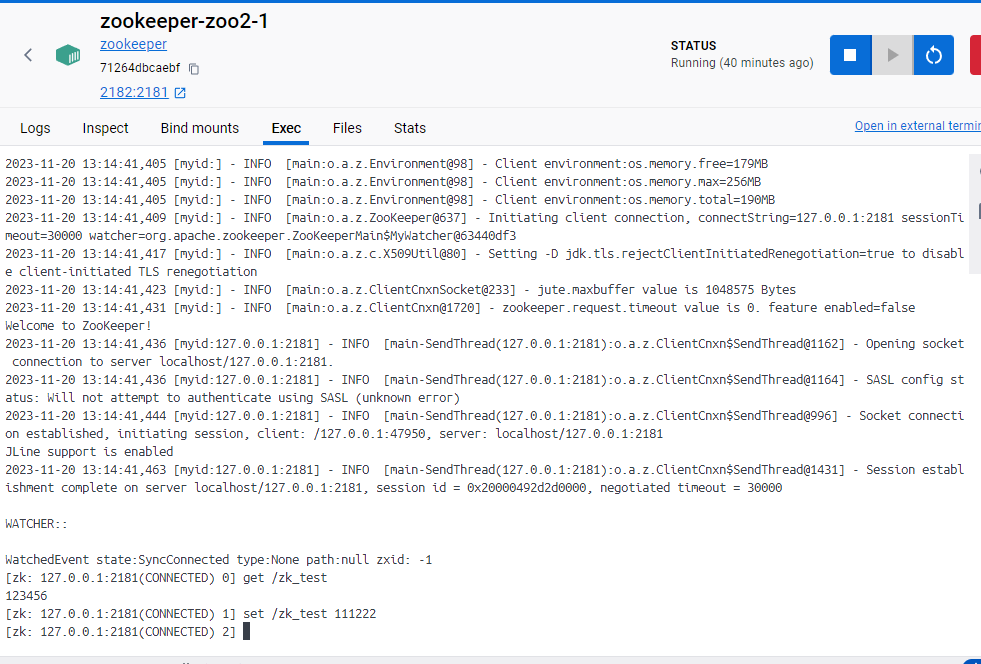
Task: Click the os.memory.free=179MB log line
Action: click(x=387, y=164)
